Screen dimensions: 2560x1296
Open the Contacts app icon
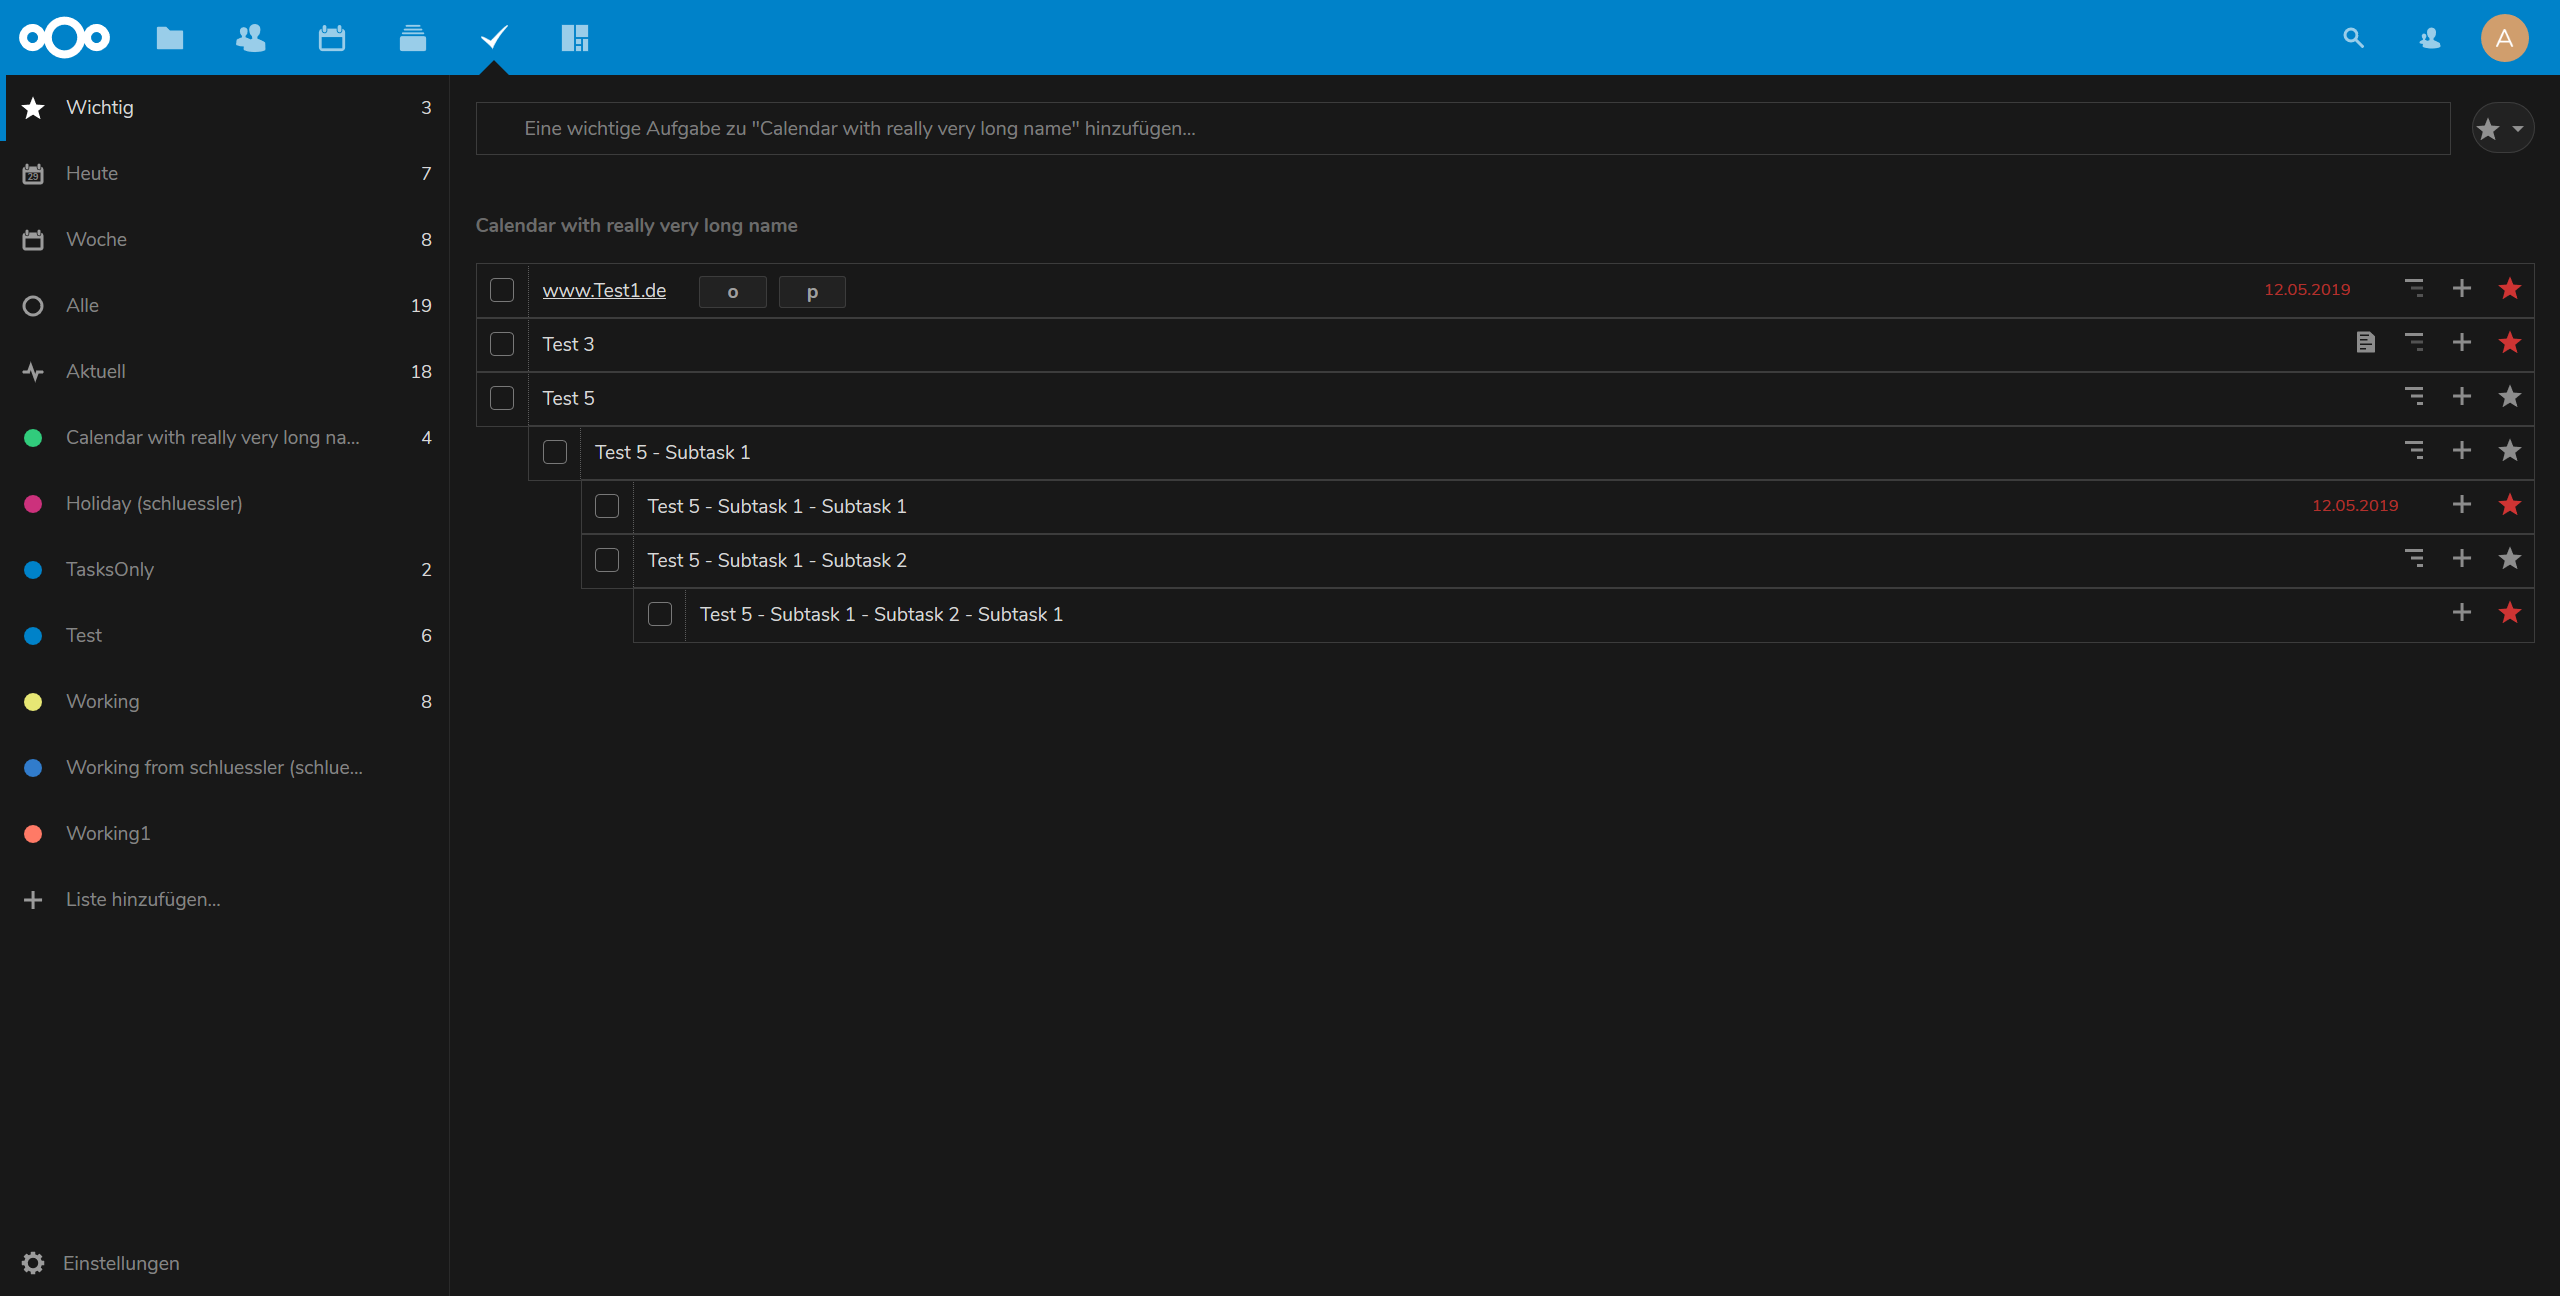pos(250,38)
